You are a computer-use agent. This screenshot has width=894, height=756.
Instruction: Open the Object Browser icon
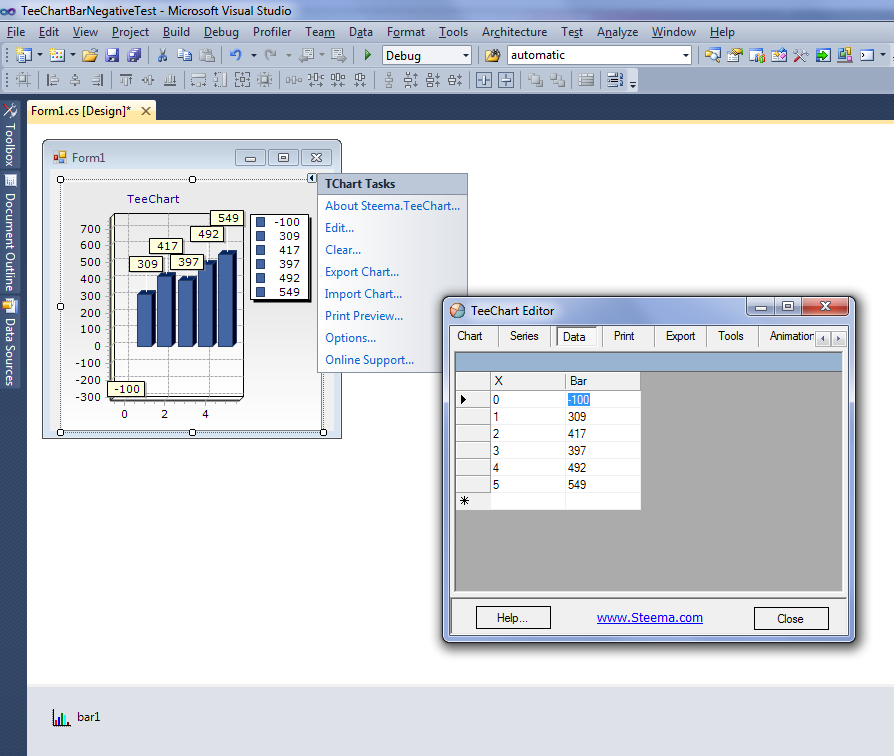pos(779,55)
